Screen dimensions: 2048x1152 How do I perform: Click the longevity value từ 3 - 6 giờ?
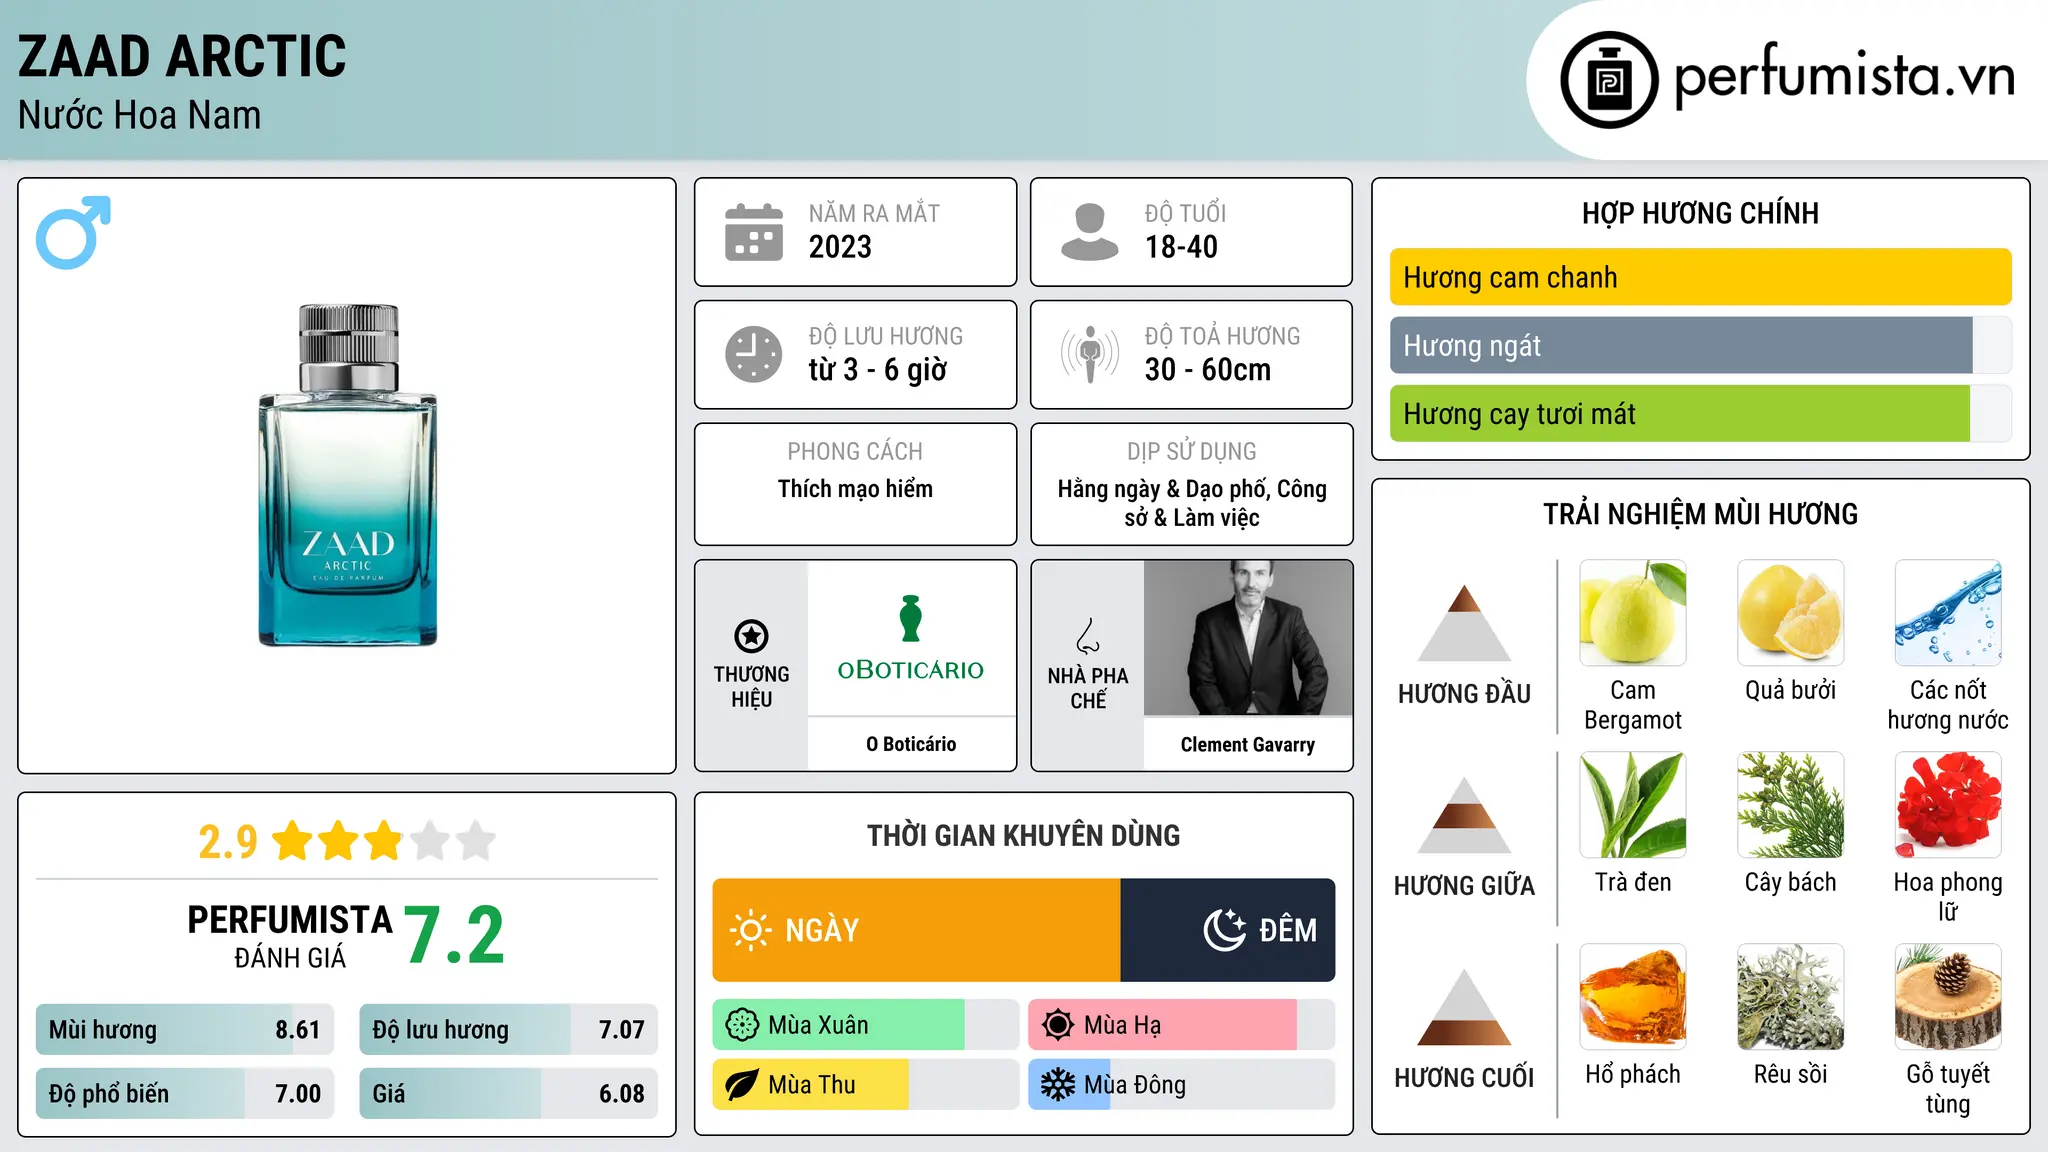click(877, 370)
